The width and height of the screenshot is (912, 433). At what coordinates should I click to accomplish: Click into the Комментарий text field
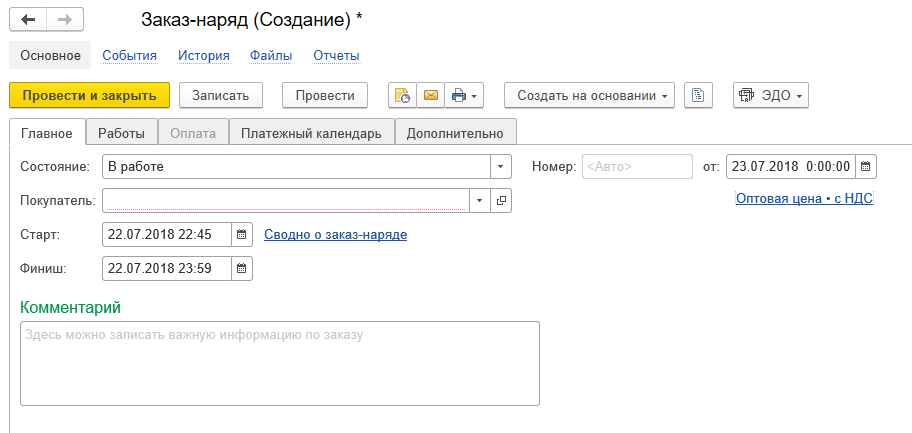[280, 363]
